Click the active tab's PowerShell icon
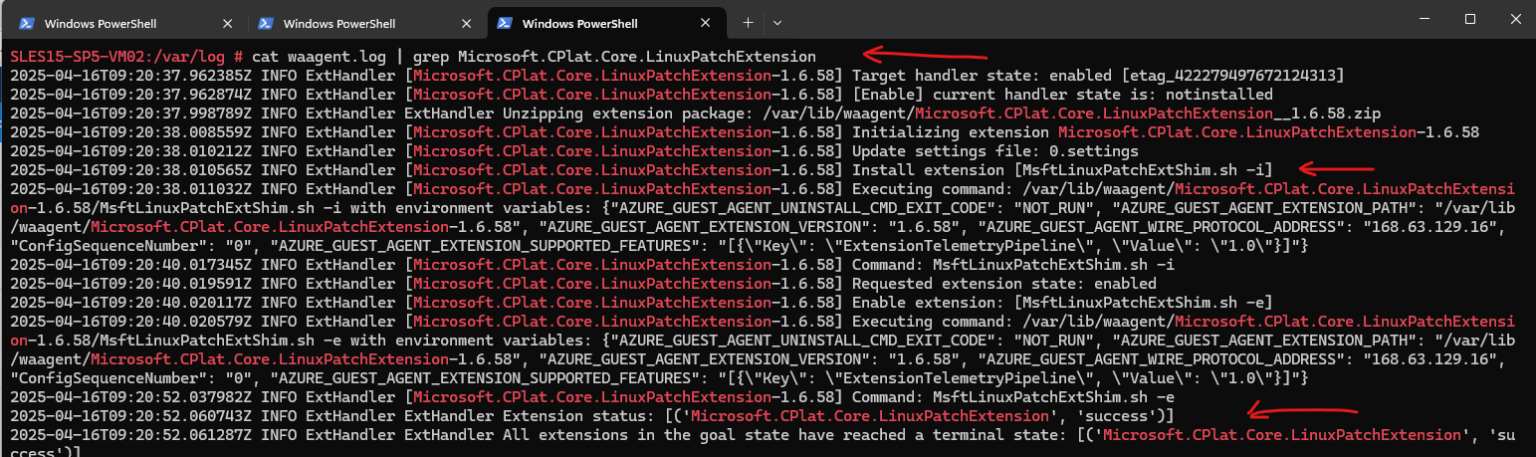The image size is (1536, 457). coord(505,23)
